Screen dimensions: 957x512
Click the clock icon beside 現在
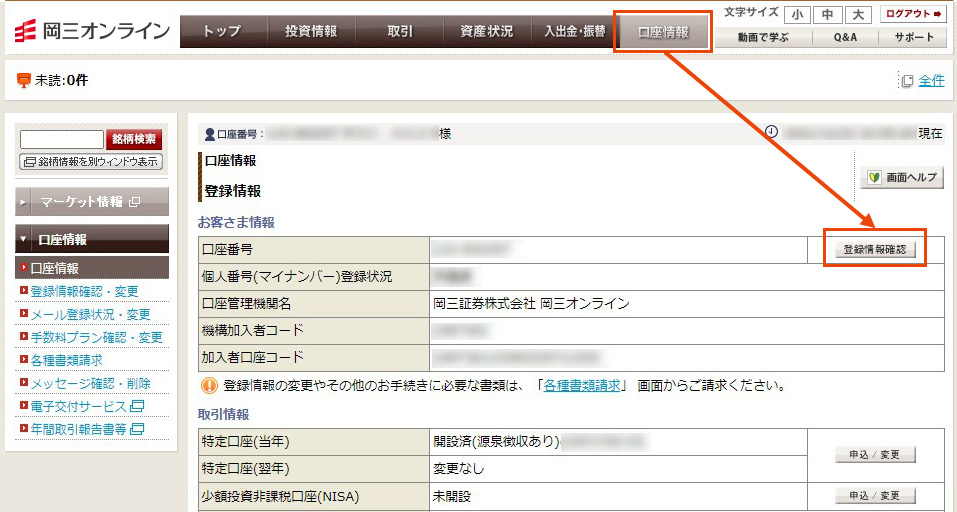771,131
